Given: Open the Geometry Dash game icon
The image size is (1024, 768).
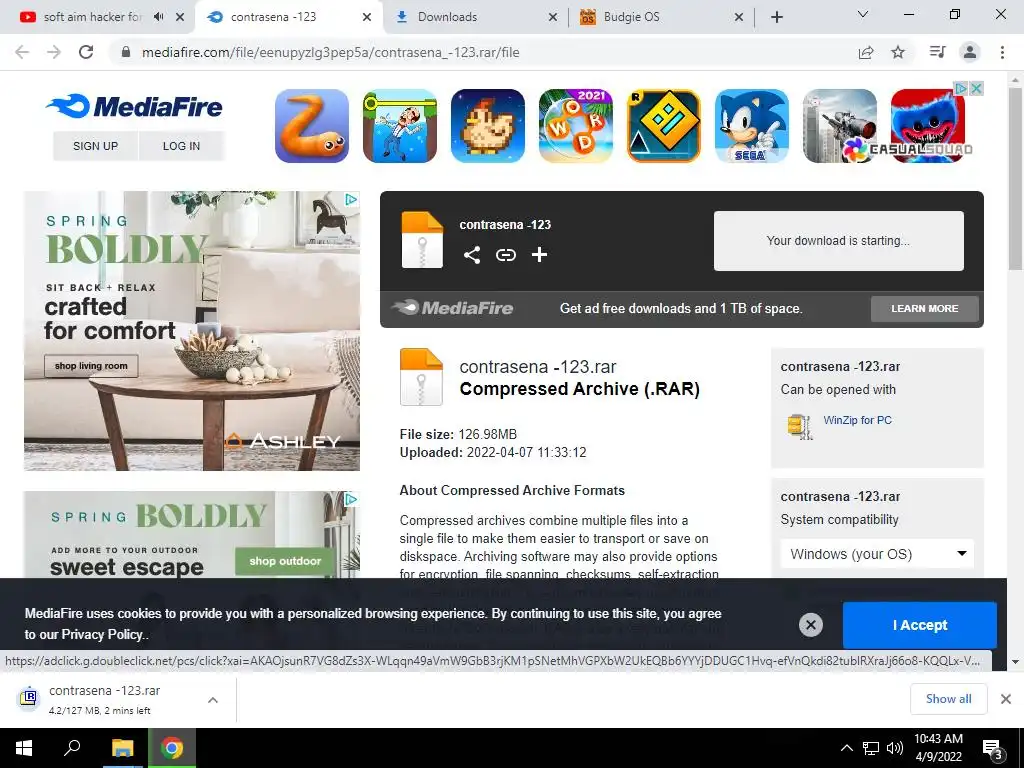Looking at the screenshot, I should [x=664, y=126].
